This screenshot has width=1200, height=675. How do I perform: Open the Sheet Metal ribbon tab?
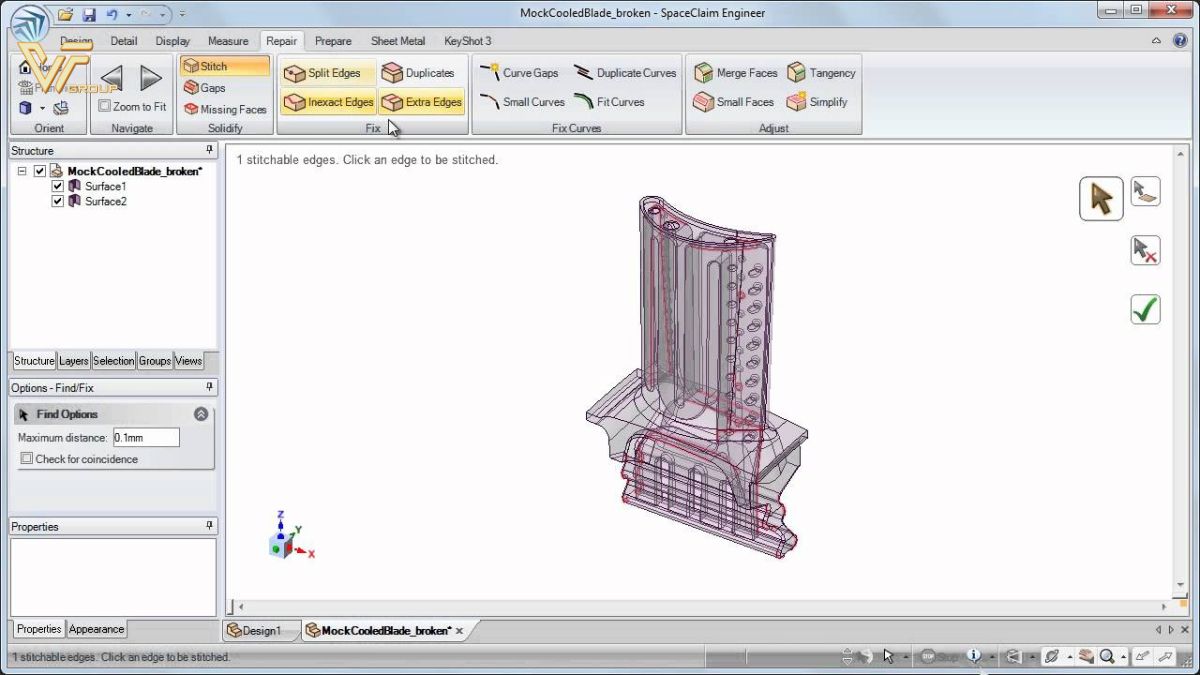(x=398, y=41)
